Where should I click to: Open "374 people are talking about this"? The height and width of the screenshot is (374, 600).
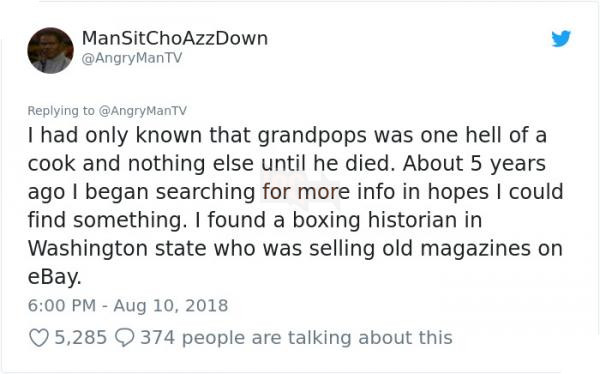click(296, 338)
